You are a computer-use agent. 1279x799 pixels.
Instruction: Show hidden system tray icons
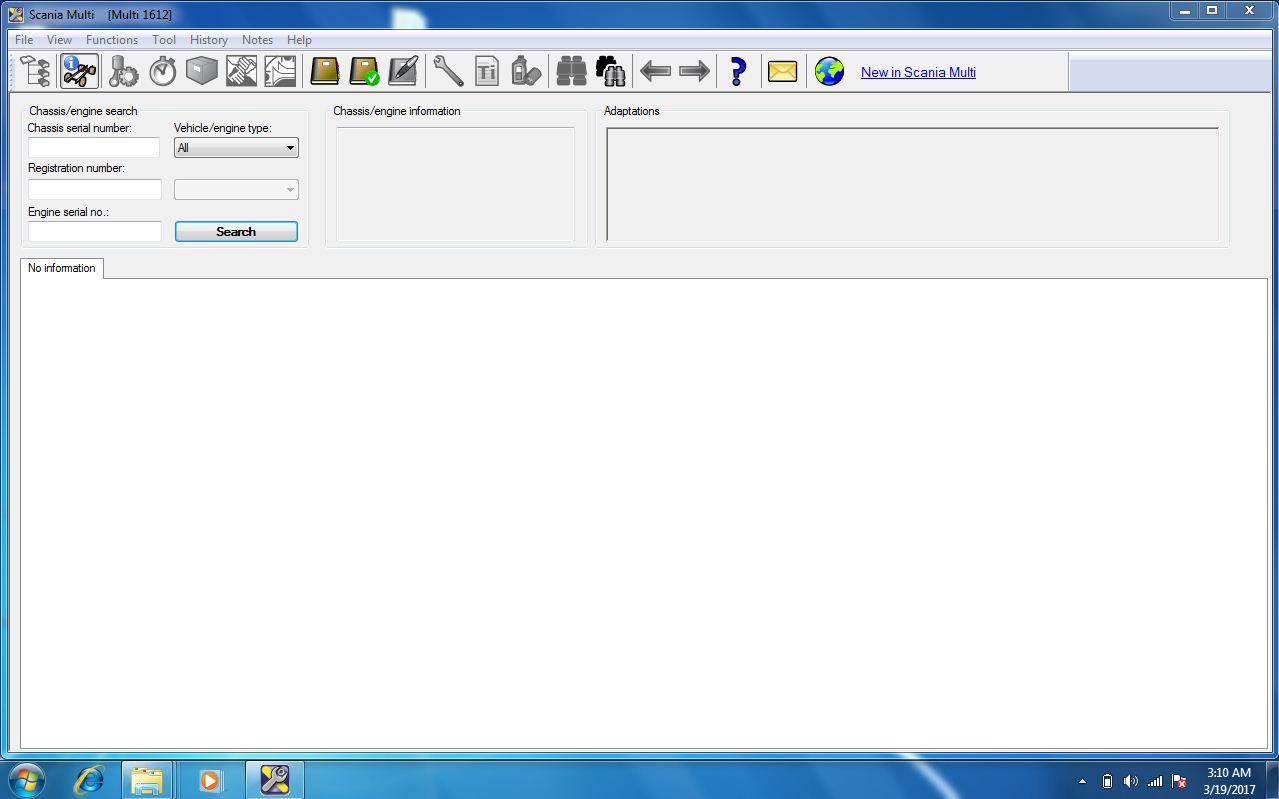1083,781
